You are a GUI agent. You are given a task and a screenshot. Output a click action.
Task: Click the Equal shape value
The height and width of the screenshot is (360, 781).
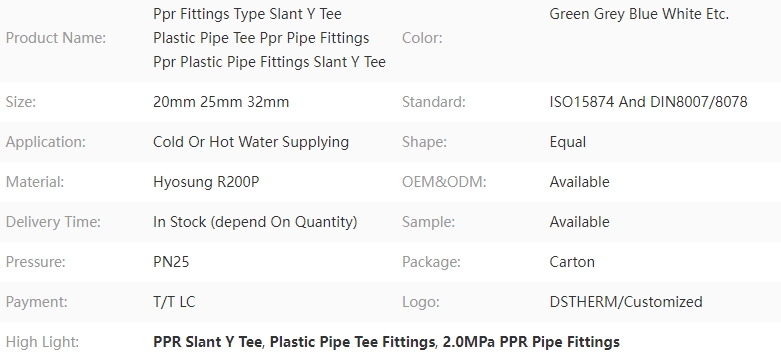pos(568,142)
